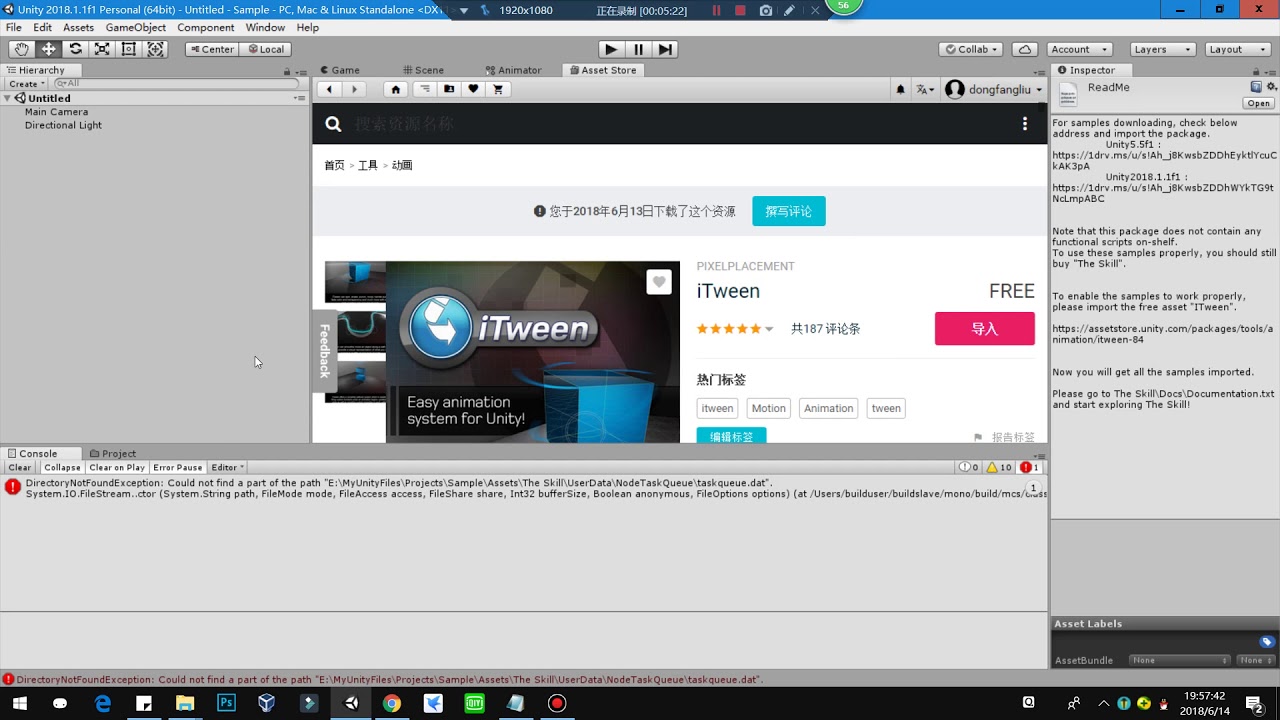The height and width of the screenshot is (720, 1280).
Task: Toggle Error Pause in Console
Action: [178, 467]
